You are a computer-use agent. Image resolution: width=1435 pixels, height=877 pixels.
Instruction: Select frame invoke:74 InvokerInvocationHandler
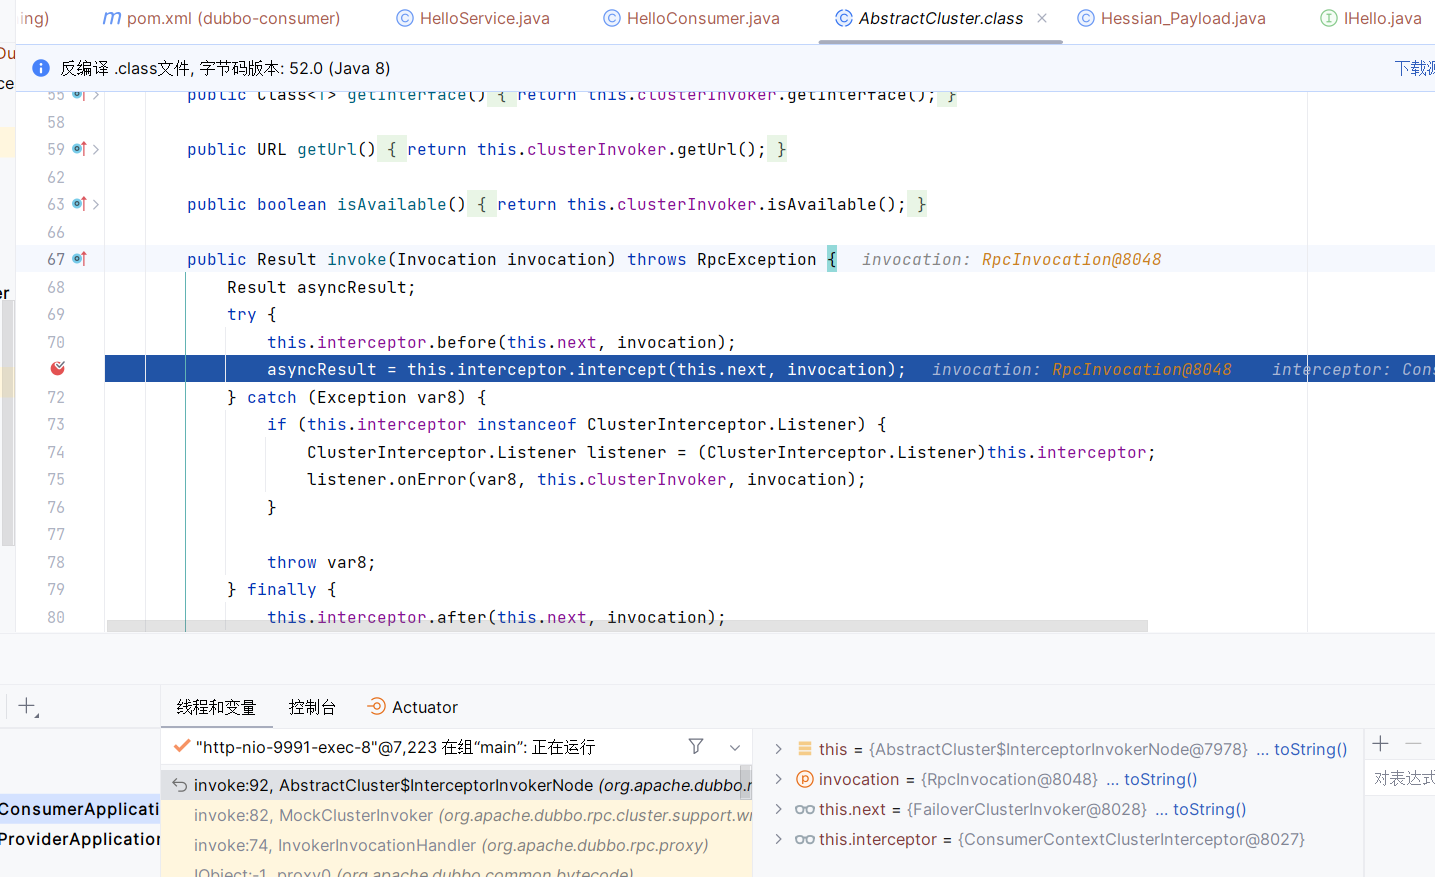click(456, 845)
